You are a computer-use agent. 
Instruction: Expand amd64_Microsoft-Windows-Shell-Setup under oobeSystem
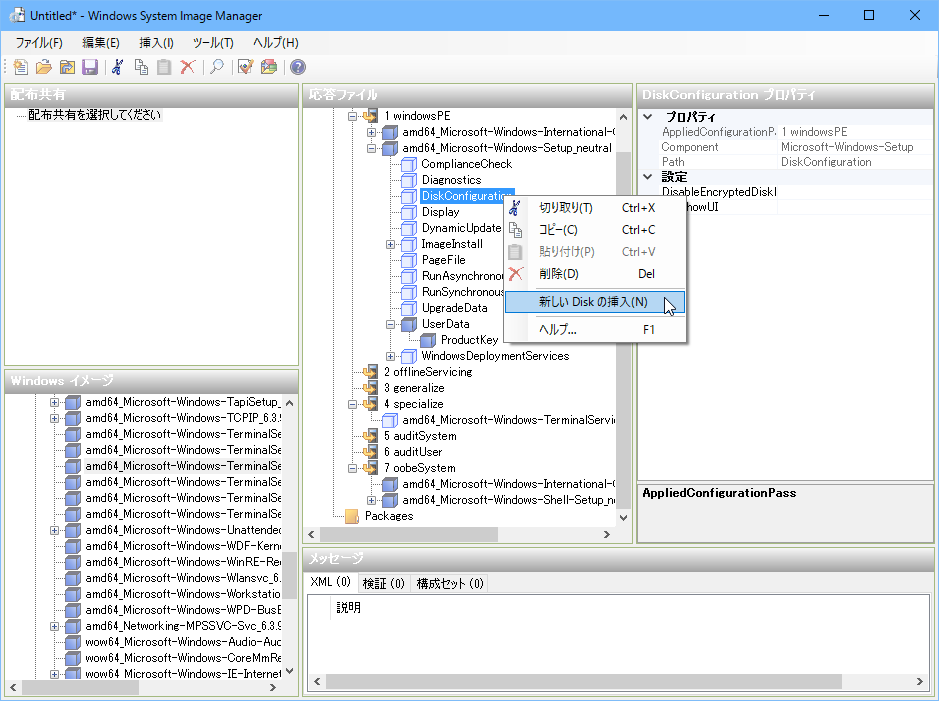371,500
